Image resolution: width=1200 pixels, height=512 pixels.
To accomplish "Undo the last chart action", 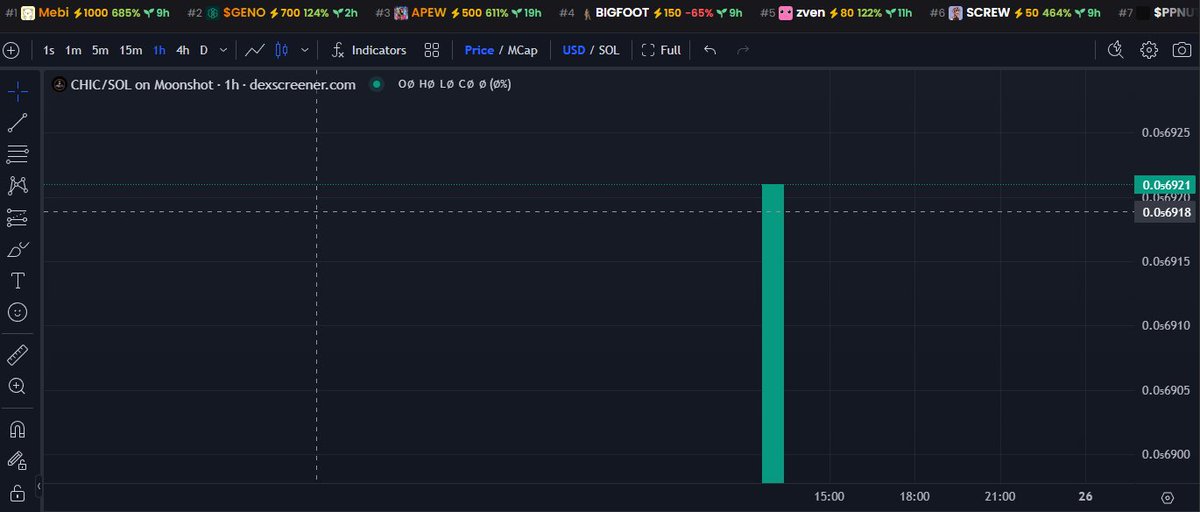I will [710, 50].
